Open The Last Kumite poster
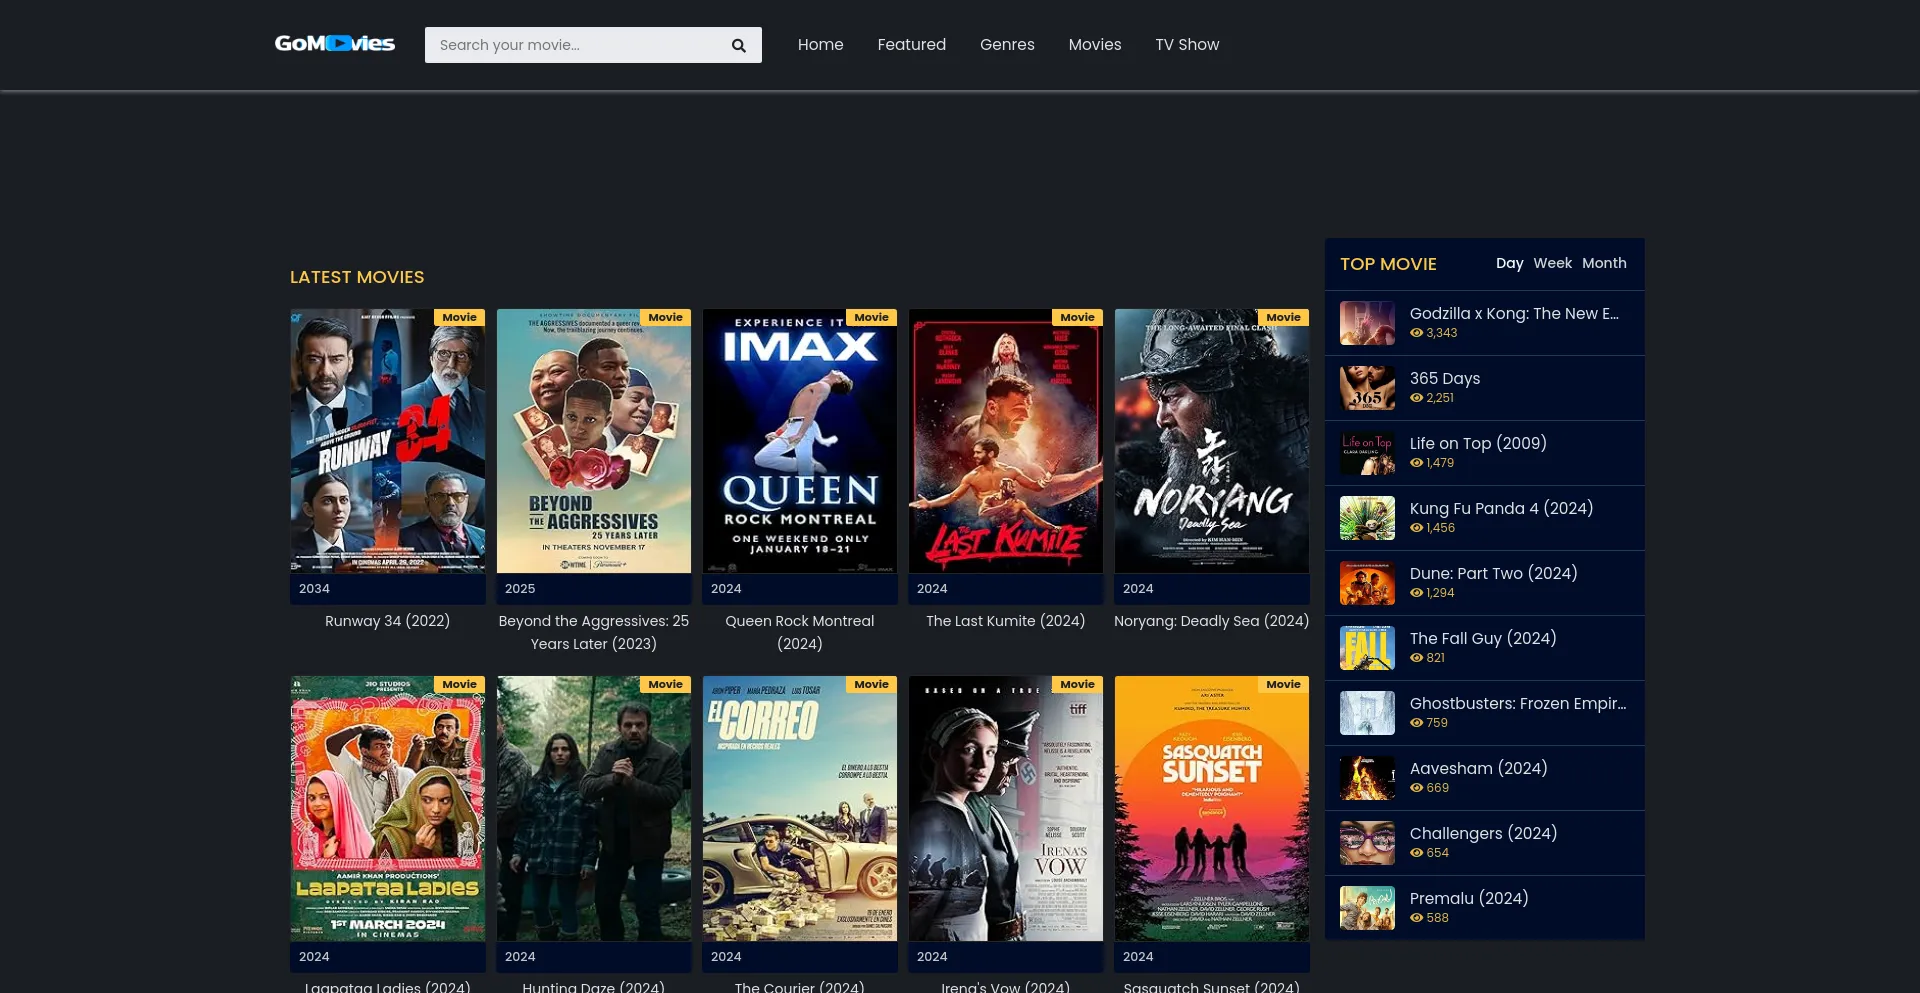 coord(1006,441)
